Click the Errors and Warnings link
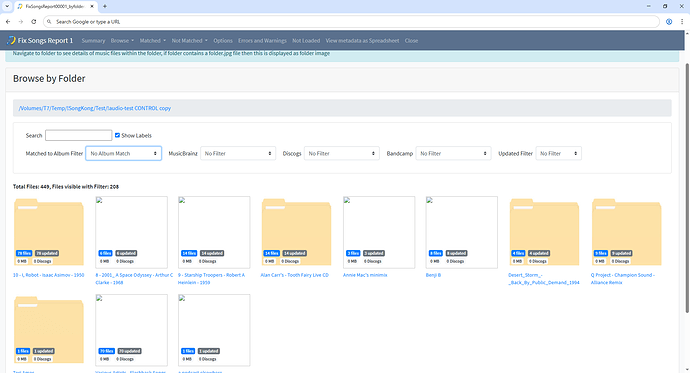The width and height of the screenshot is (690, 373). [x=262, y=40]
